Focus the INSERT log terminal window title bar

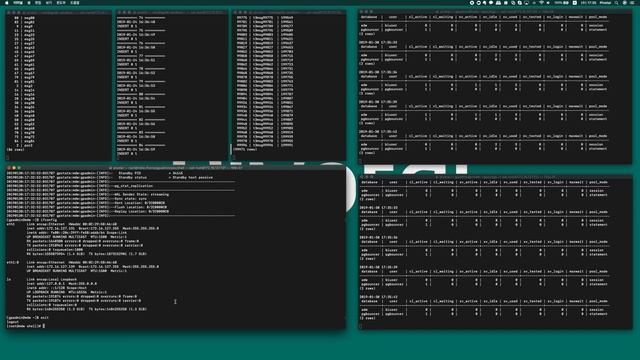point(171,12)
